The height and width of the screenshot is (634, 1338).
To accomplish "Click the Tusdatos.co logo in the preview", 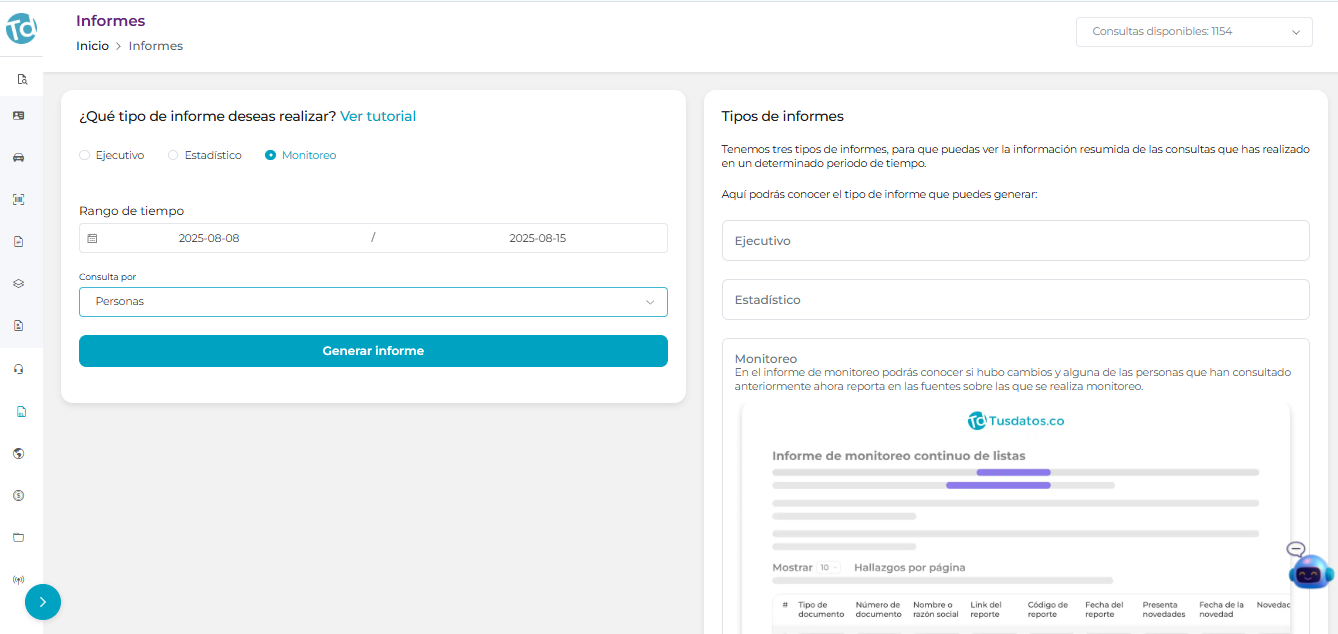I will tap(1016, 421).
